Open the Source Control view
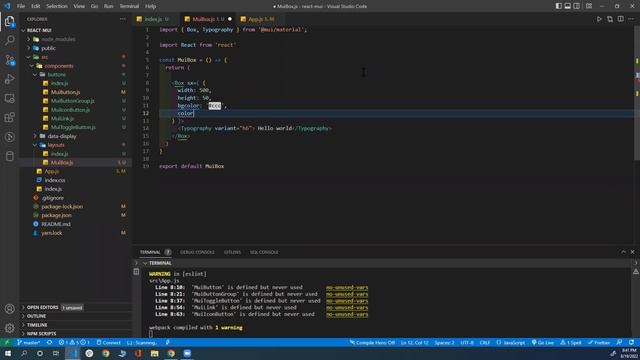This screenshot has width=640, height=360. (9, 60)
